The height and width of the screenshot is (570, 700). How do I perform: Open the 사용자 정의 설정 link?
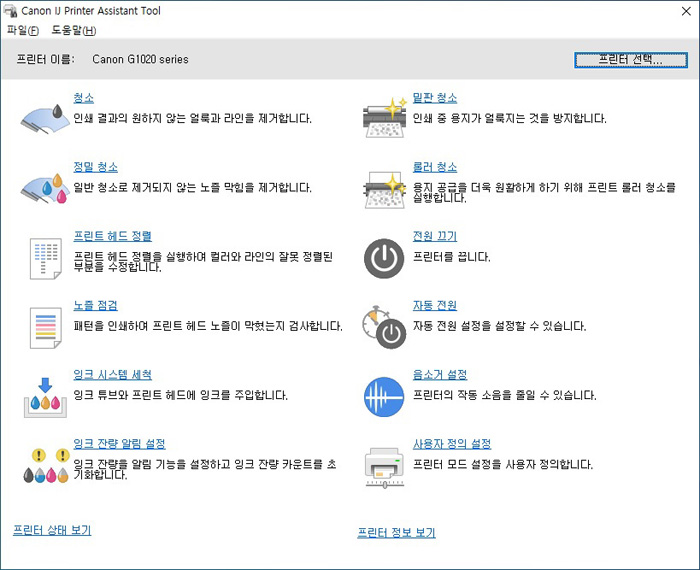point(452,444)
